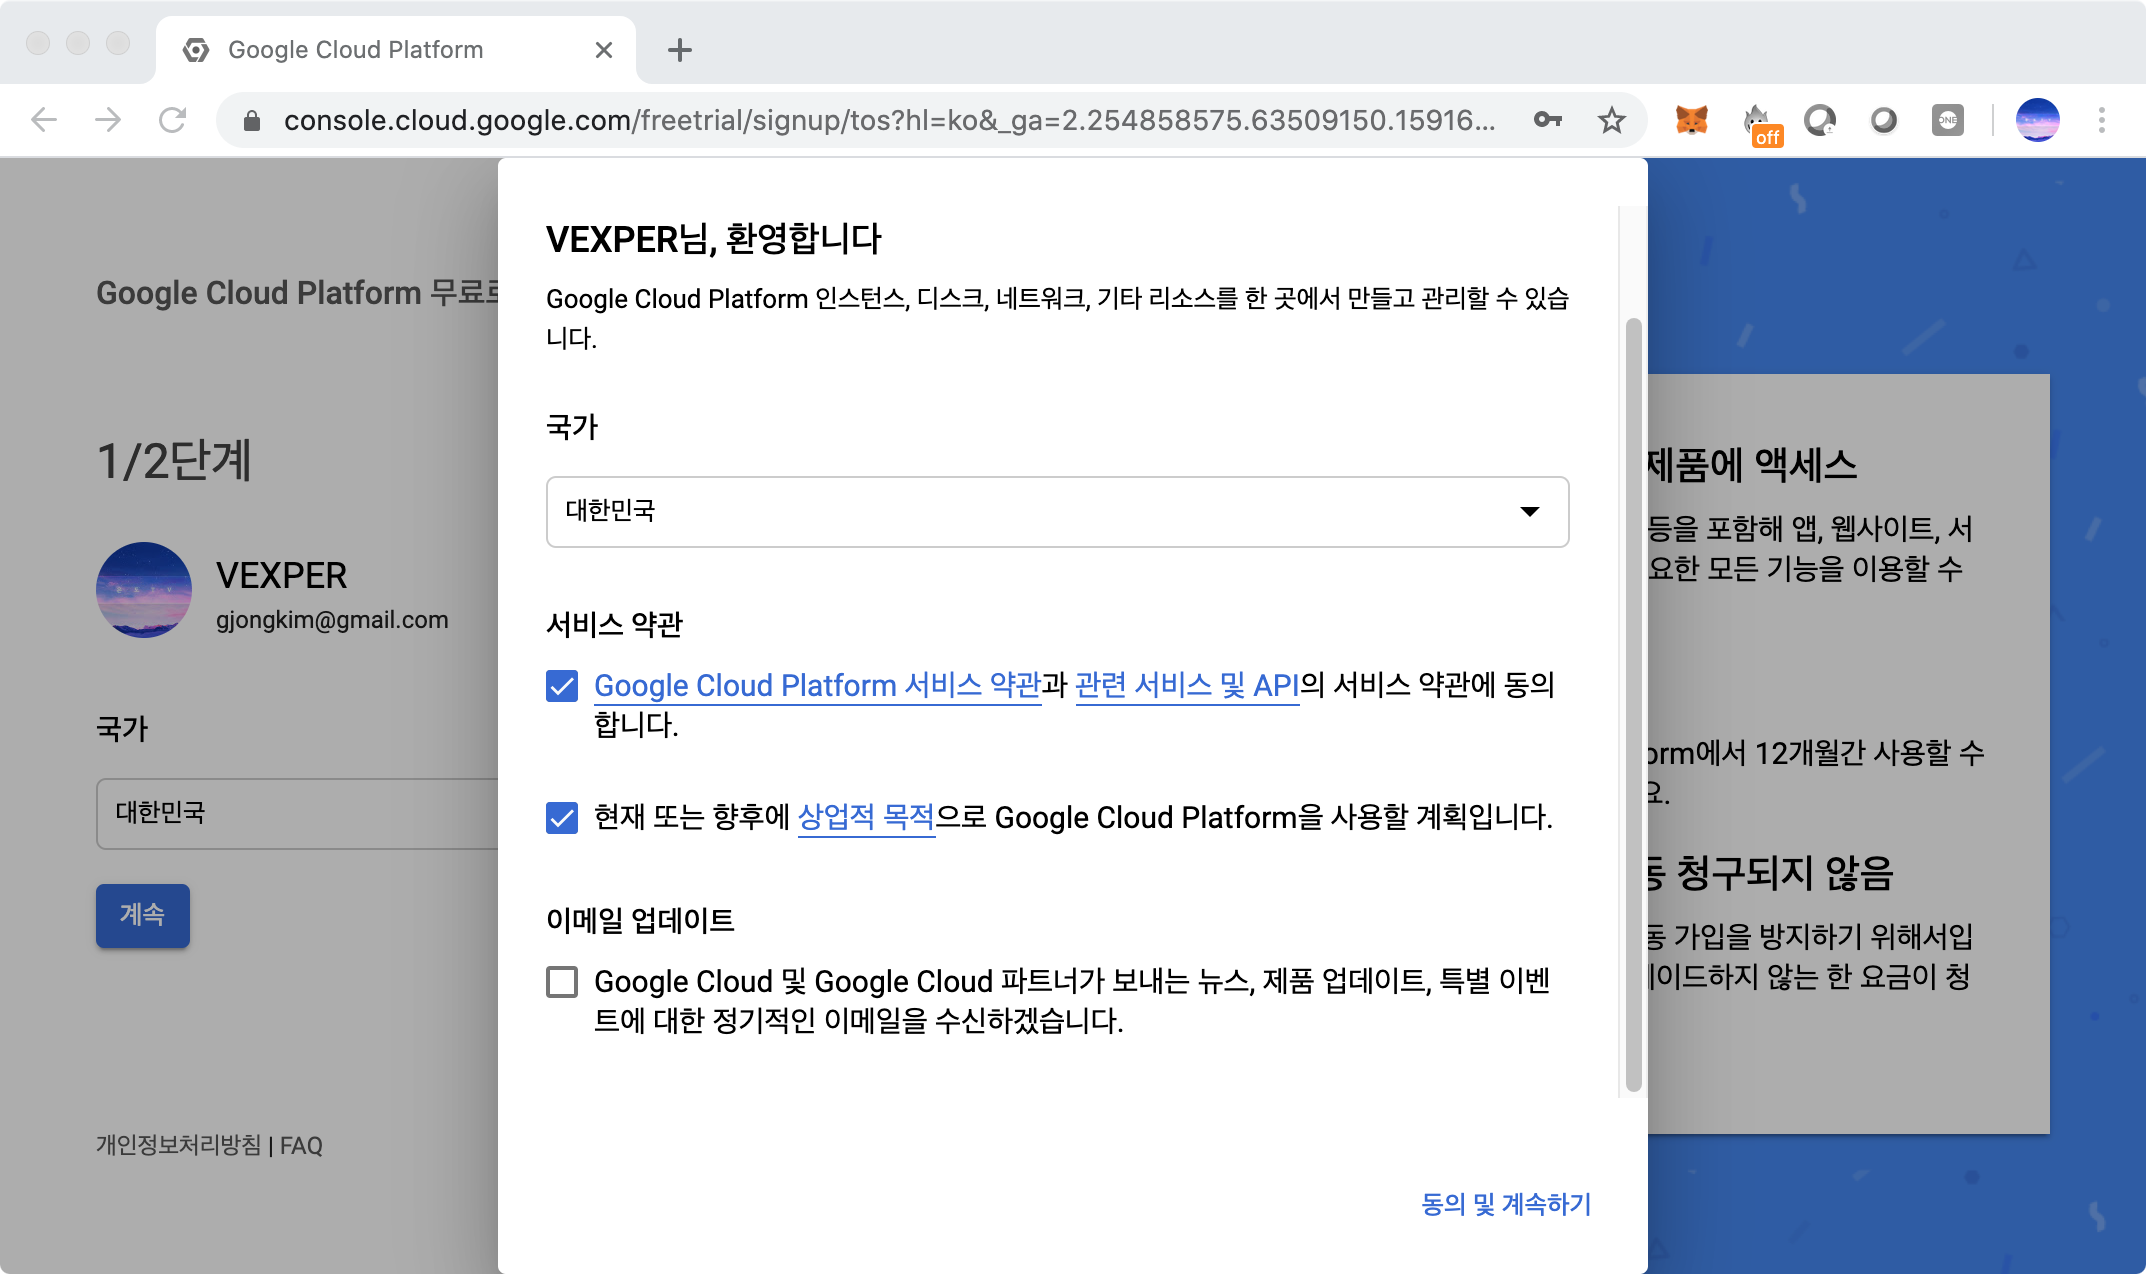Click the MetaMask fox extension icon
Viewport: 2146px width, 1274px height.
[1691, 121]
